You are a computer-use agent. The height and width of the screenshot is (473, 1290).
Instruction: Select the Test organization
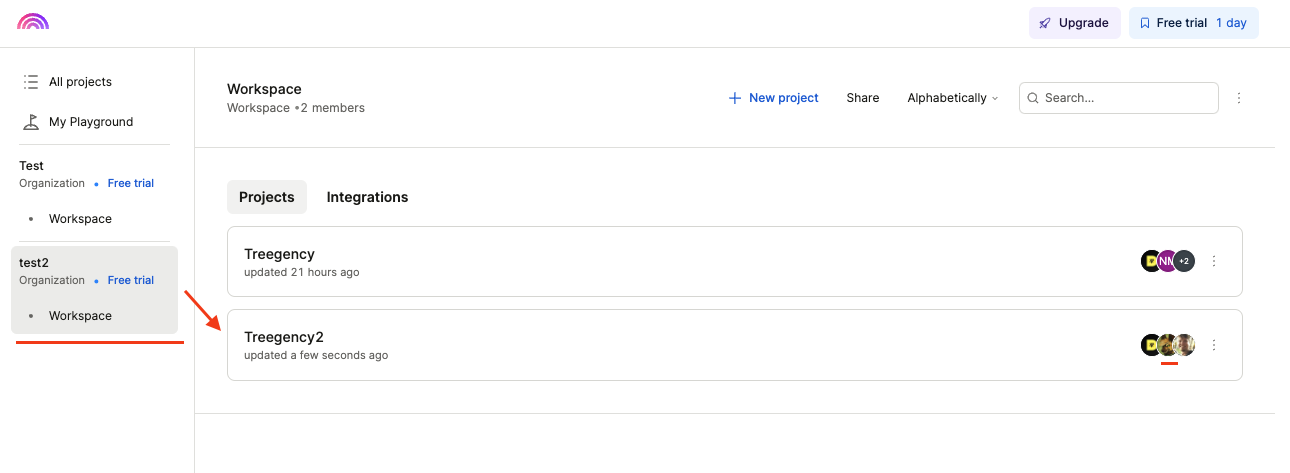click(32, 166)
